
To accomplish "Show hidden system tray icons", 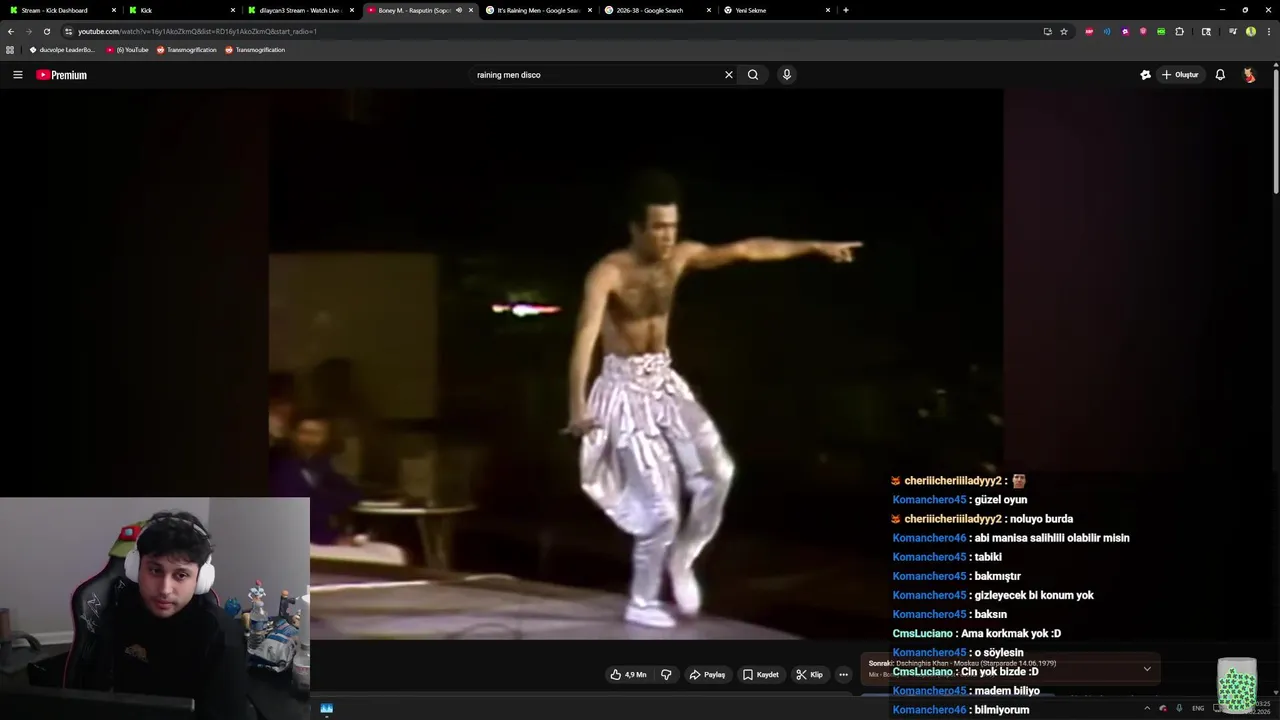I will coord(1147,708).
